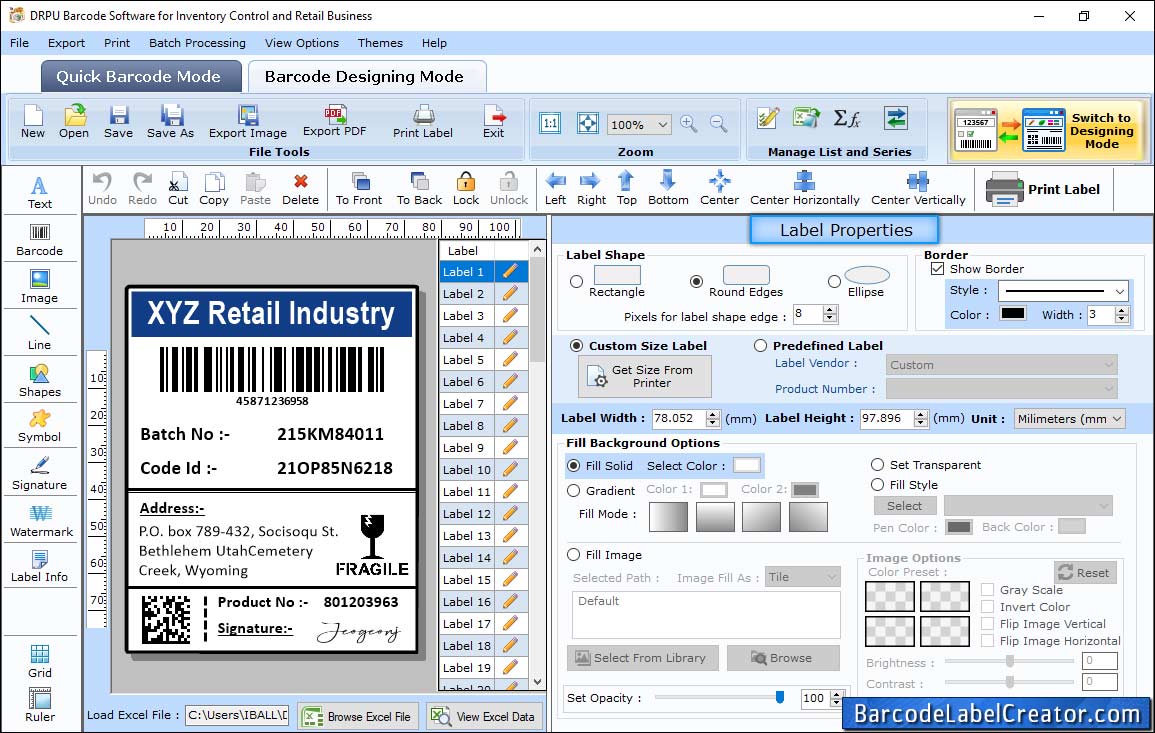Click Switch to Designing Mode button
Screen dimensions: 1155x733
[1049, 130]
